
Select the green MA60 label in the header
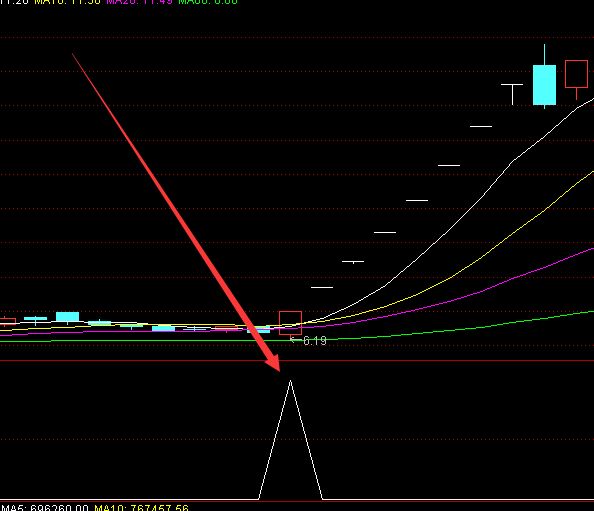coord(208,2)
